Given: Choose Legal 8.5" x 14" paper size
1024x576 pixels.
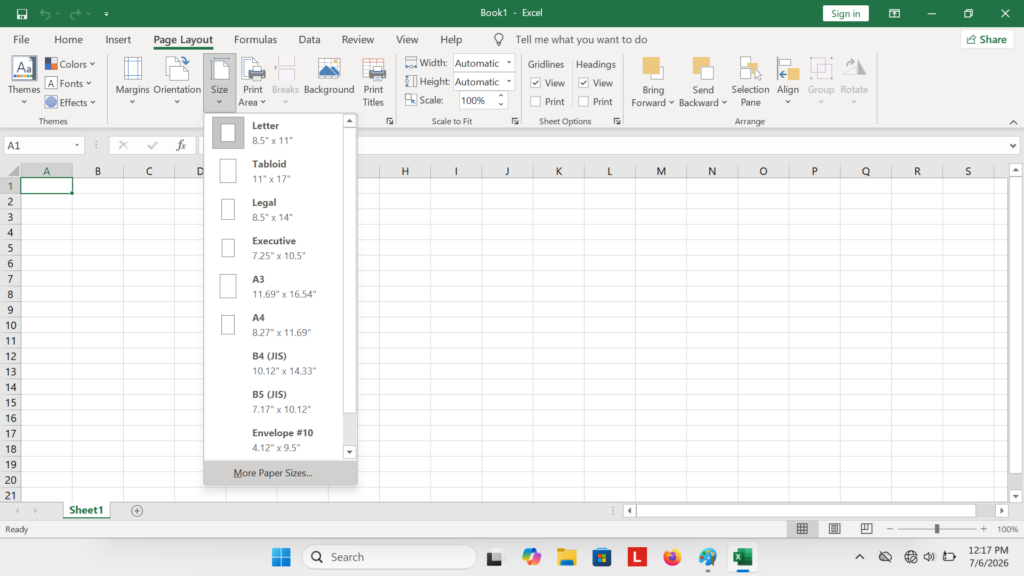Looking at the screenshot, I should [x=274, y=210].
